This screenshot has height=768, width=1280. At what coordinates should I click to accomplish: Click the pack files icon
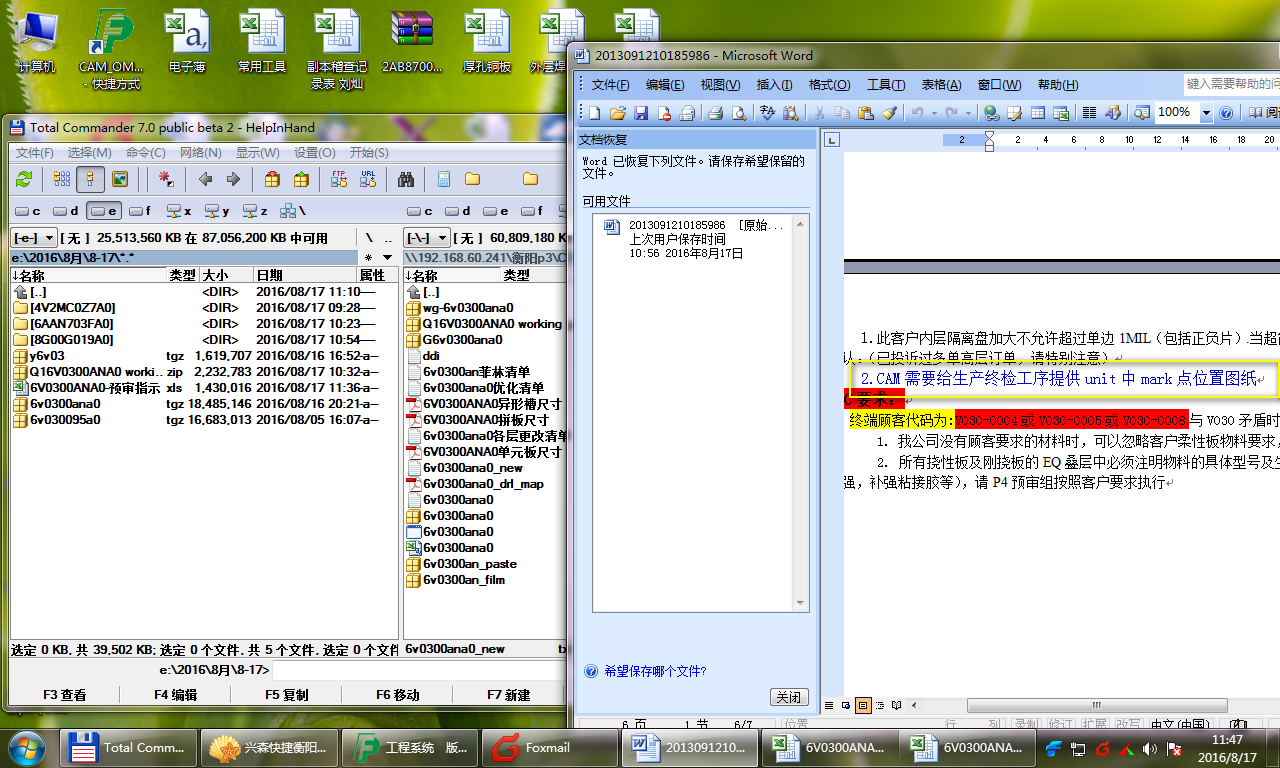coord(272,179)
